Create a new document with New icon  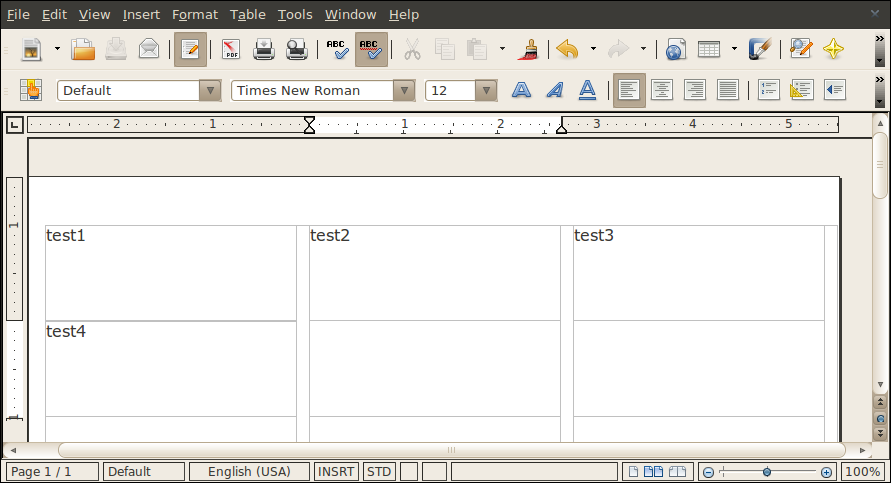[31, 49]
